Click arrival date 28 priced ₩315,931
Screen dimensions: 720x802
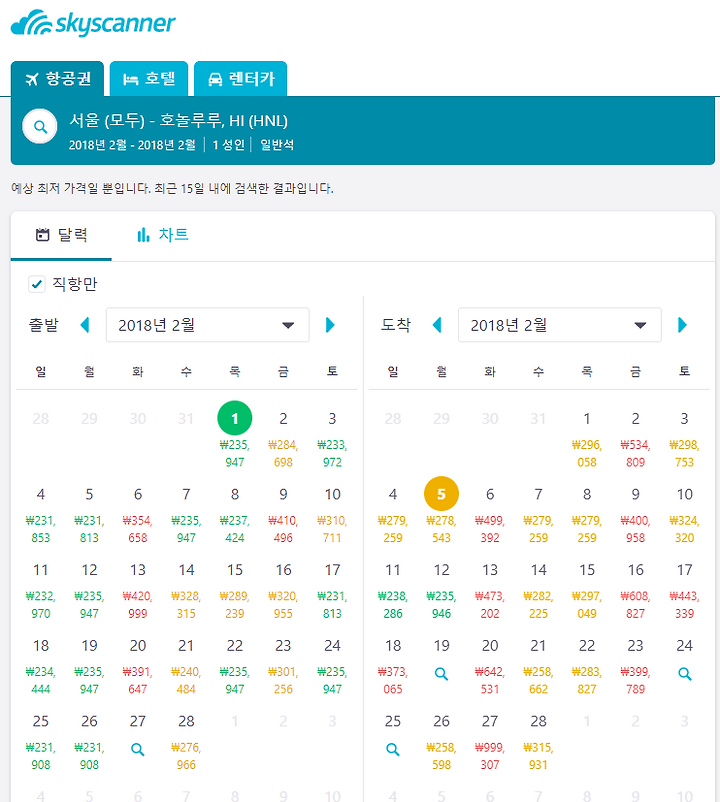[538, 743]
